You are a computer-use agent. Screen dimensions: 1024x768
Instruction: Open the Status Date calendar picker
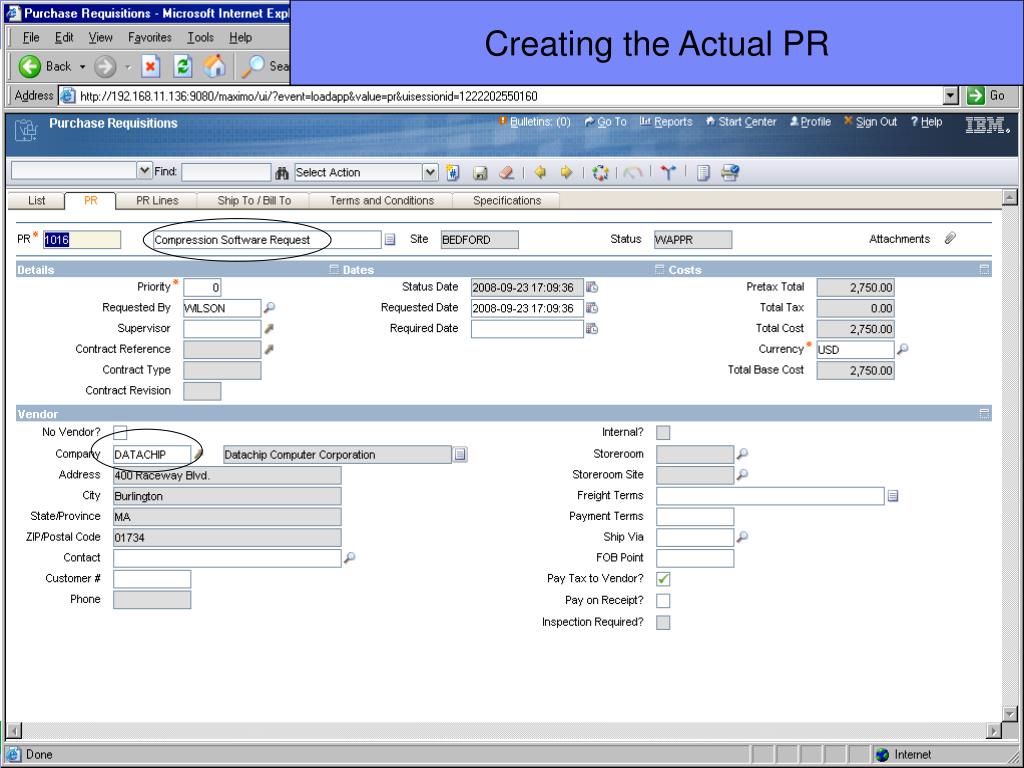click(592, 287)
